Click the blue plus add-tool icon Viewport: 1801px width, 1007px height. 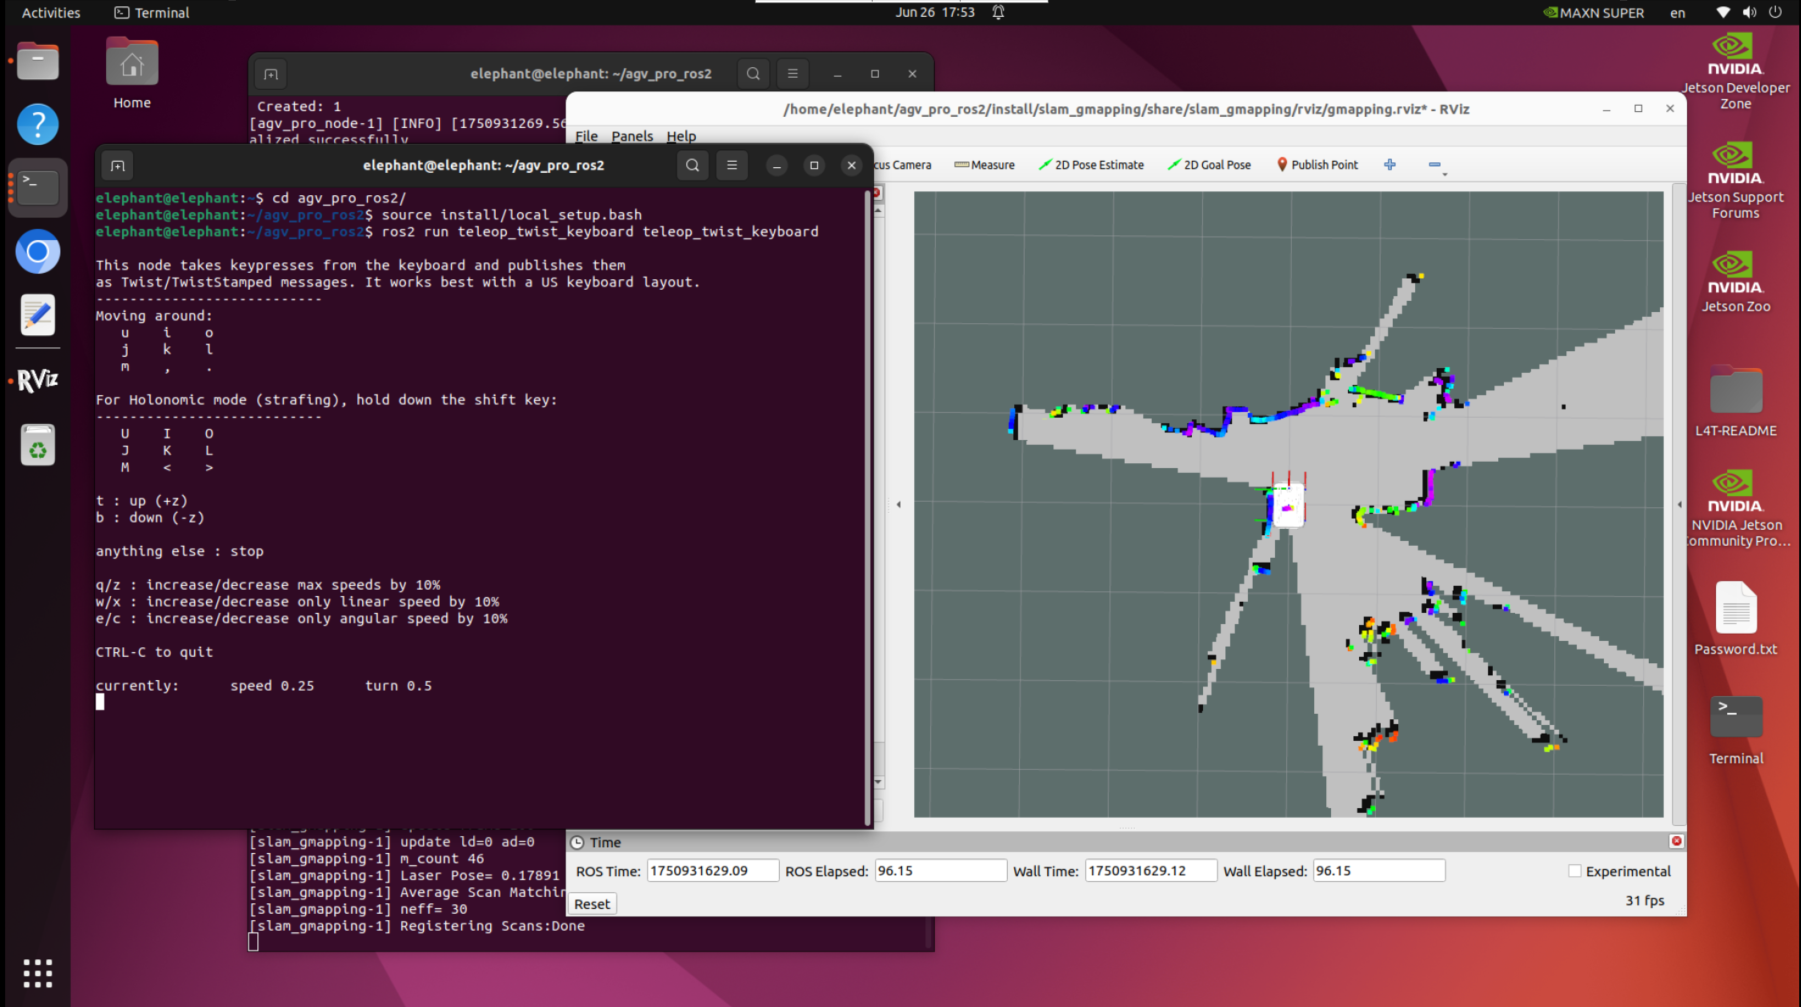coord(1390,165)
